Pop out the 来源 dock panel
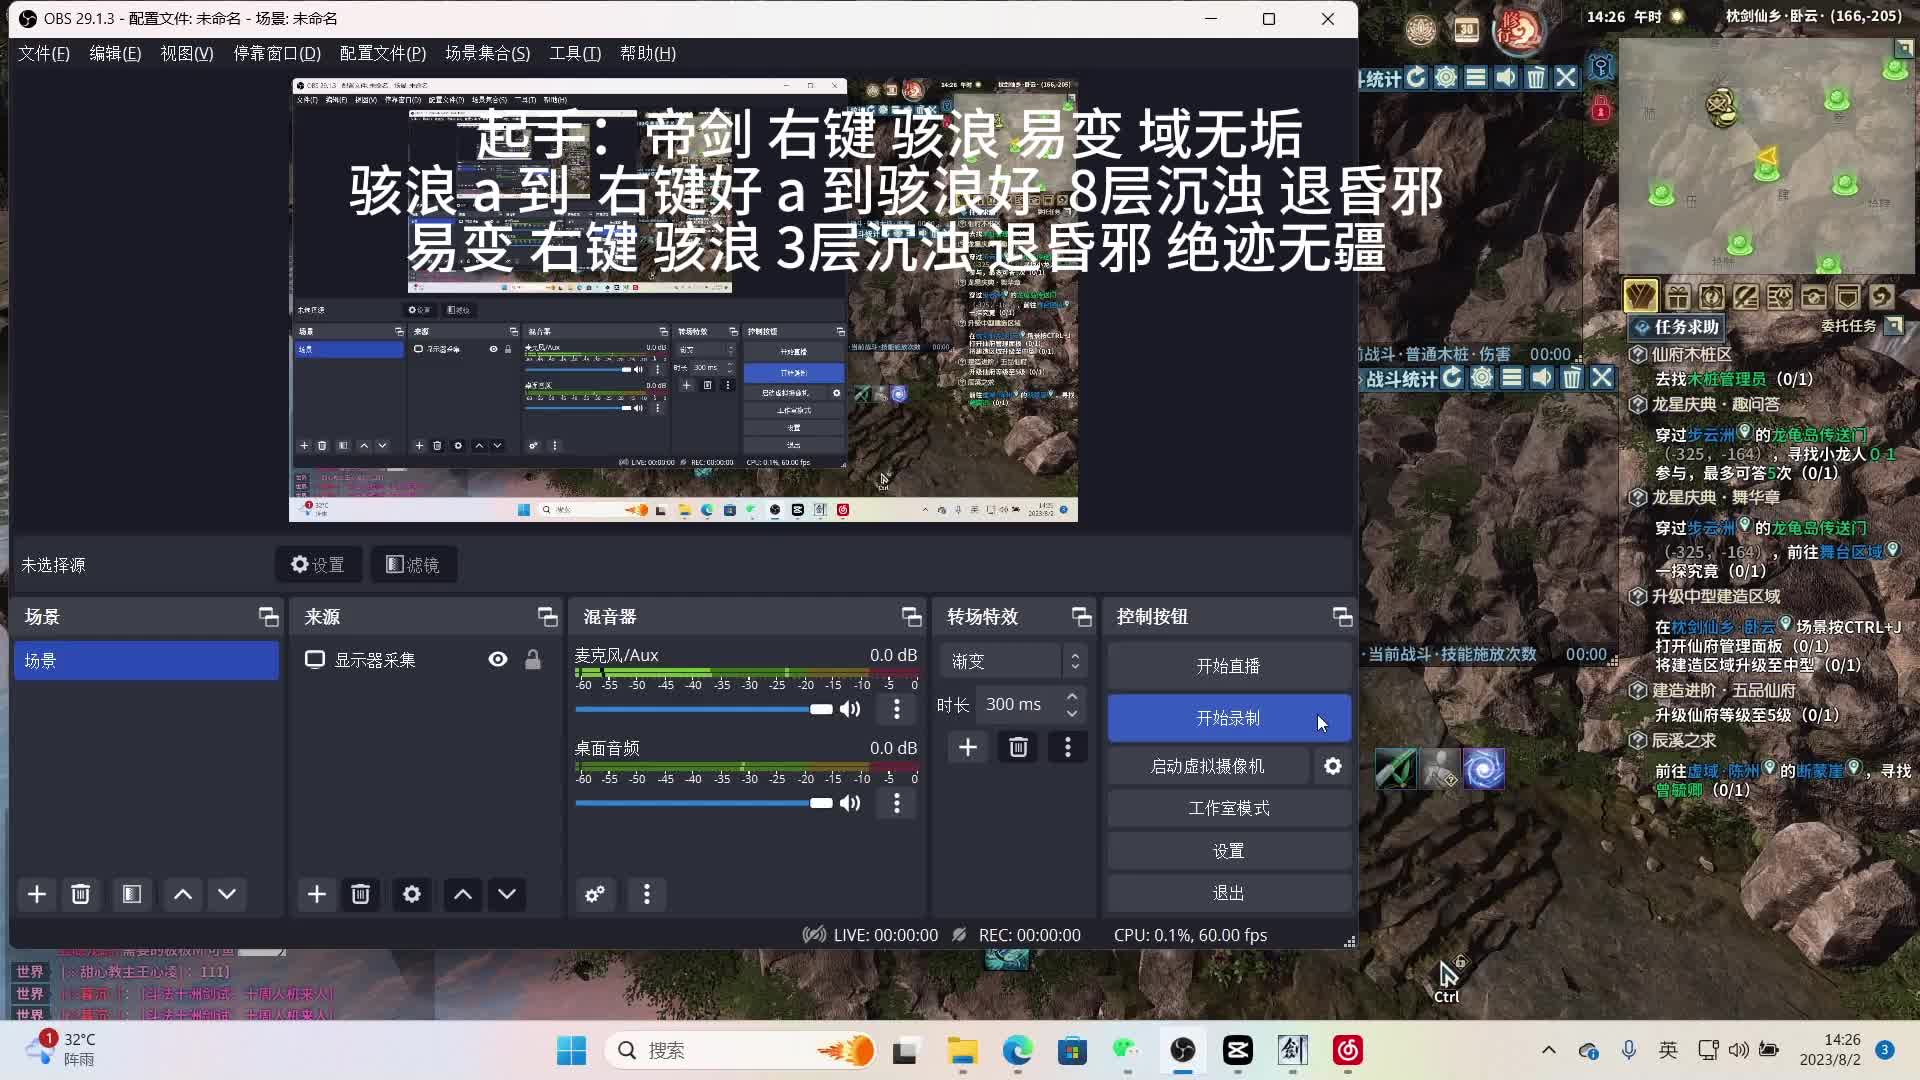 547,617
